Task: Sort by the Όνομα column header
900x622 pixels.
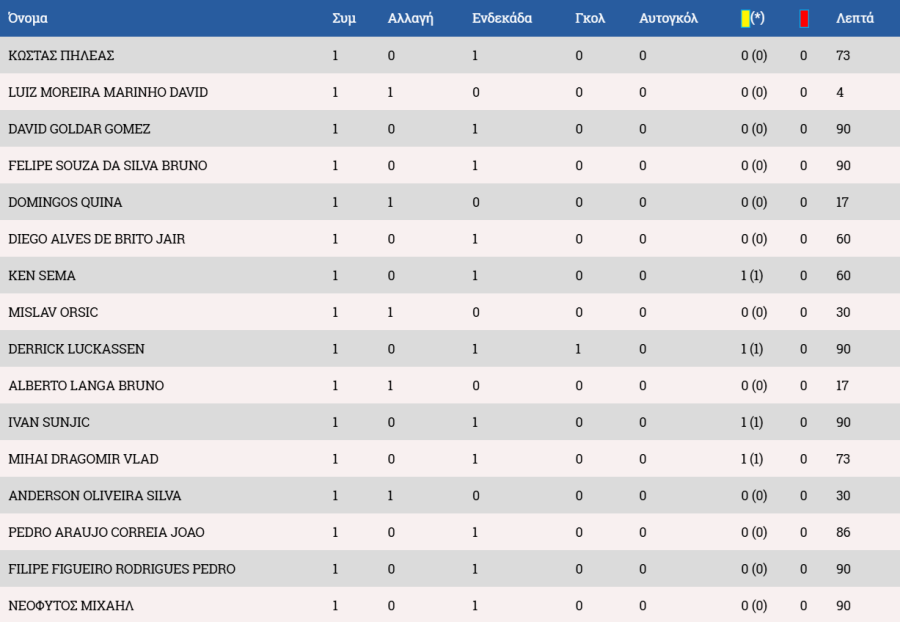Action: [x=28, y=18]
